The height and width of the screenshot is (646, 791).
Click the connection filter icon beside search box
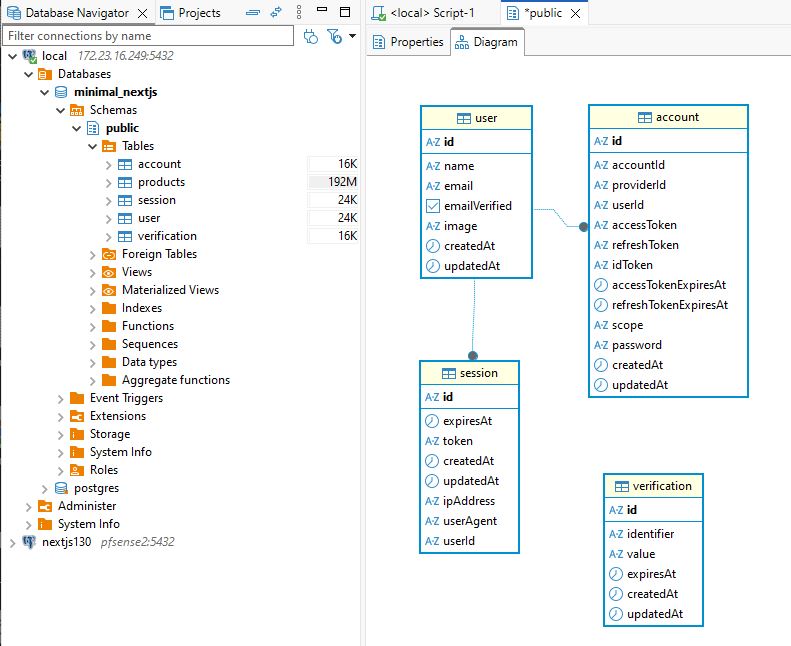(x=310, y=36)
